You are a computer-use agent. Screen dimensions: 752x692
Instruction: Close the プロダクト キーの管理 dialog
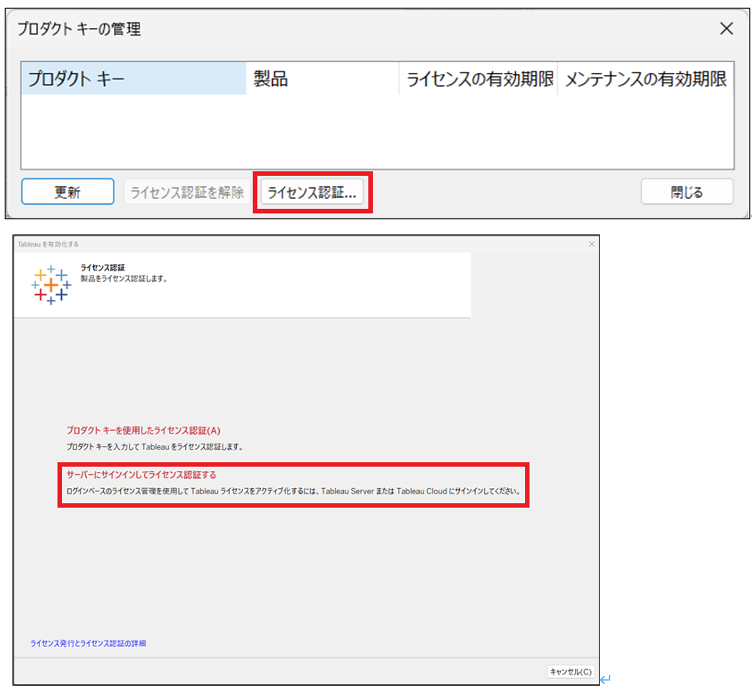pos(727,28)
